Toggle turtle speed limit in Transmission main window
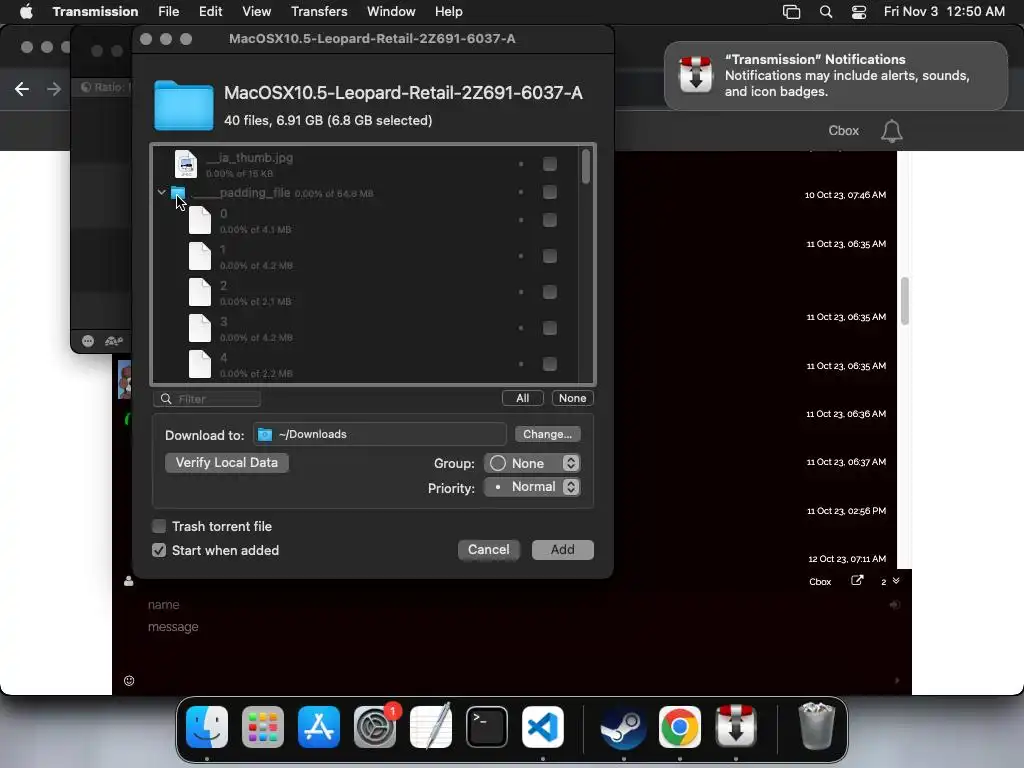 114,341
